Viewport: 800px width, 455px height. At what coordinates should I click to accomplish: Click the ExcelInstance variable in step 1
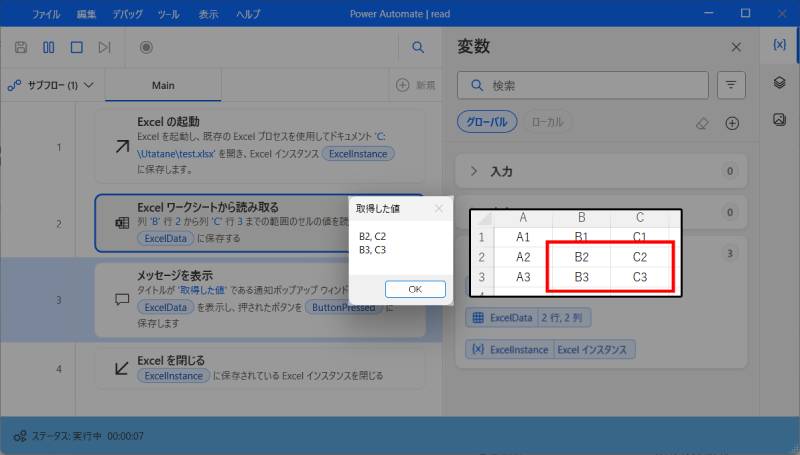358,154
